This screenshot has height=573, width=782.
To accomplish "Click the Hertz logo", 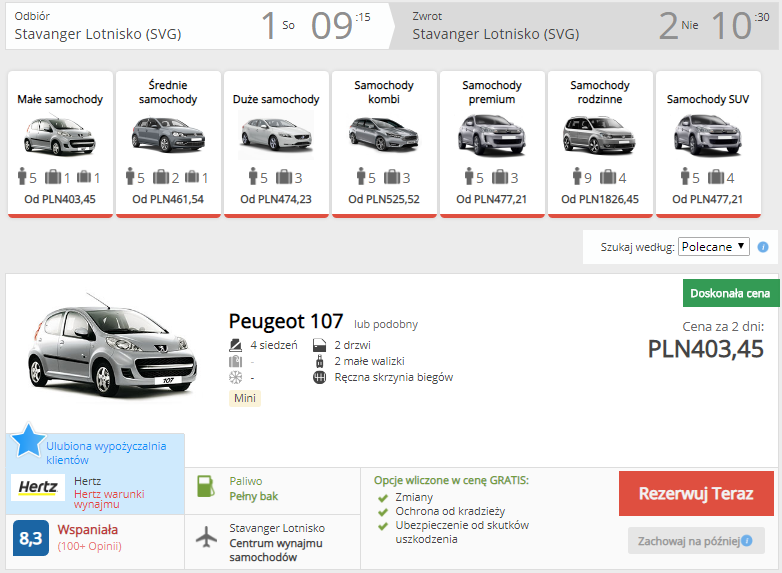I will click(38, 488).
